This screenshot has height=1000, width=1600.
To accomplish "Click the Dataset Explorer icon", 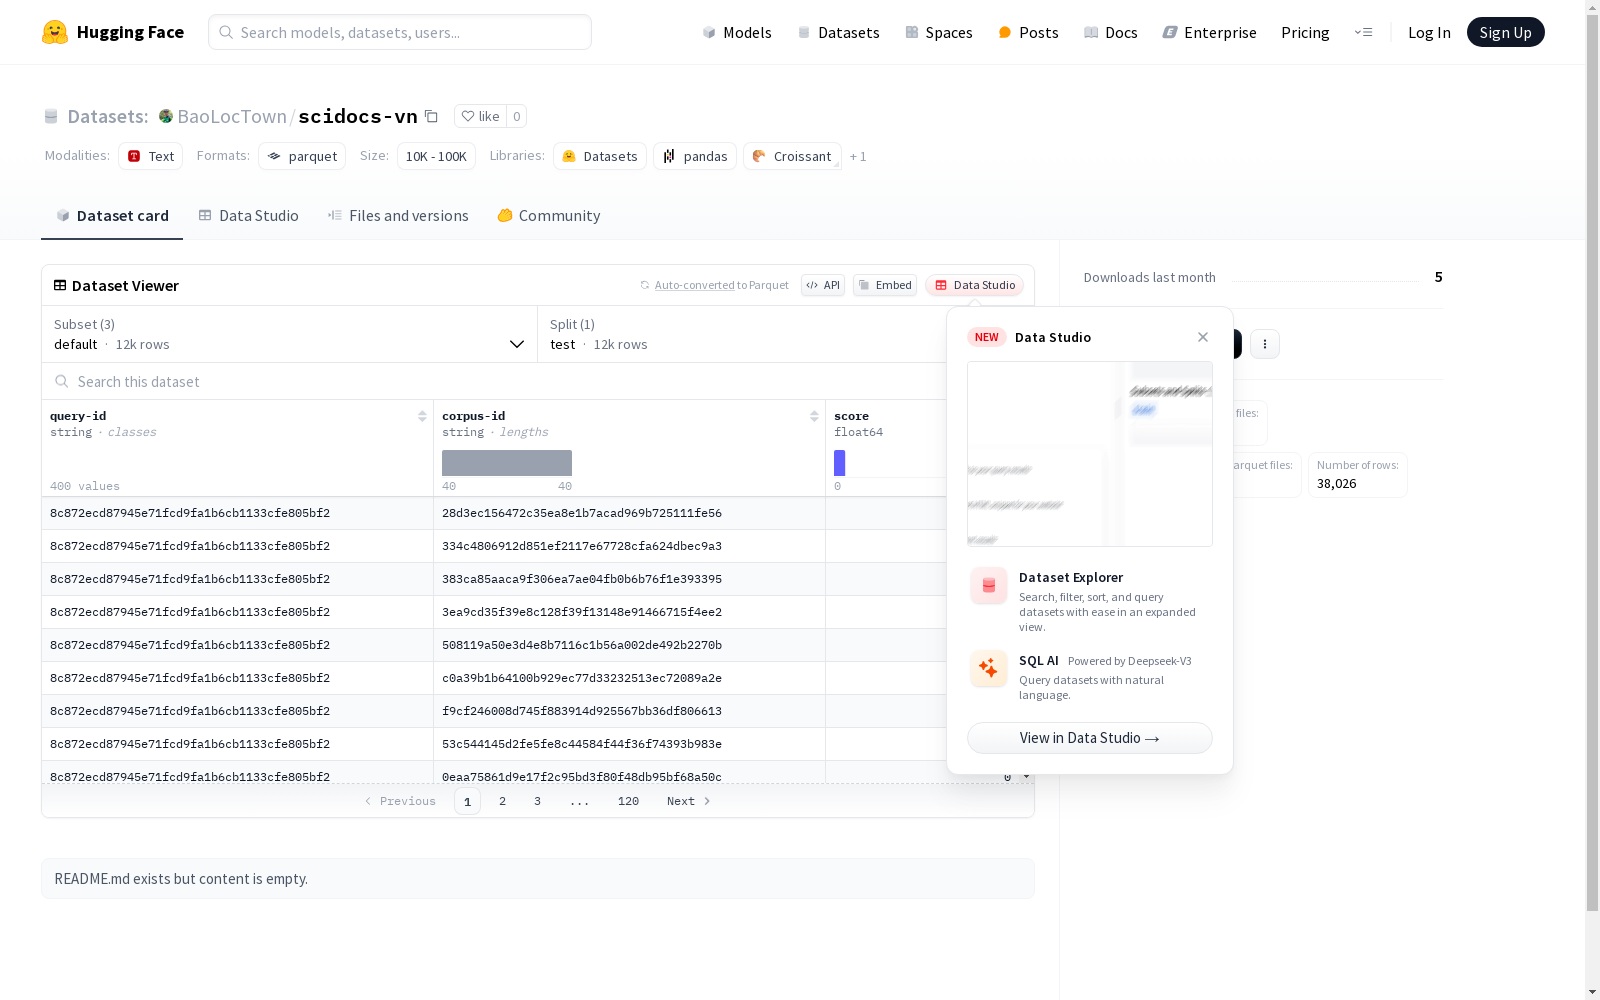I will pyautogui.click(x=989, y=586).
